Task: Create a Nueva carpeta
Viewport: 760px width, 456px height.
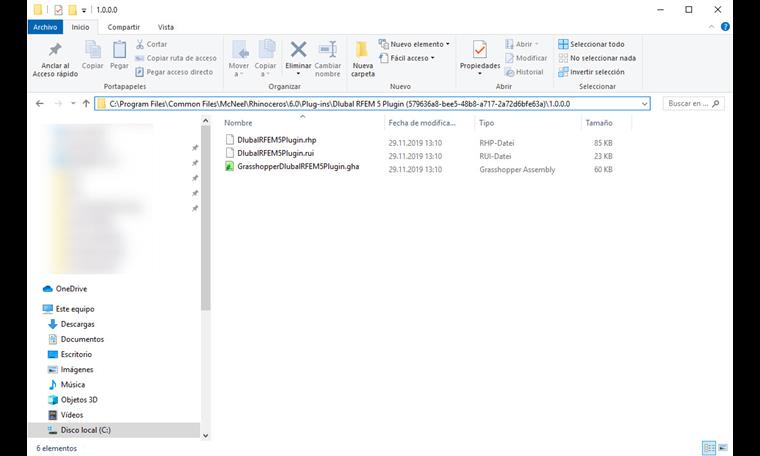Action: 363,59
